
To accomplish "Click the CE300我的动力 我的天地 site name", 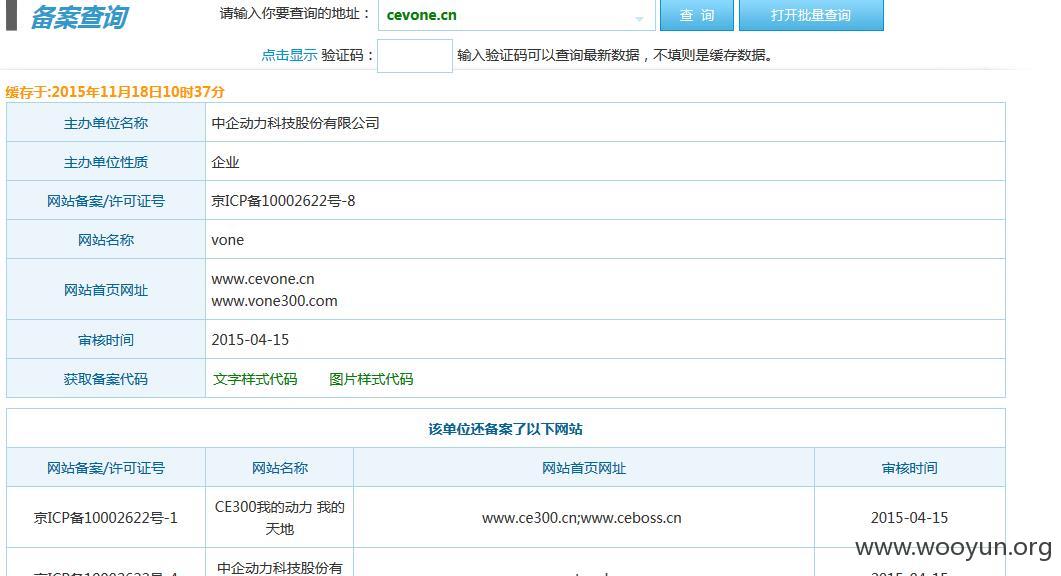I will 279,518.
